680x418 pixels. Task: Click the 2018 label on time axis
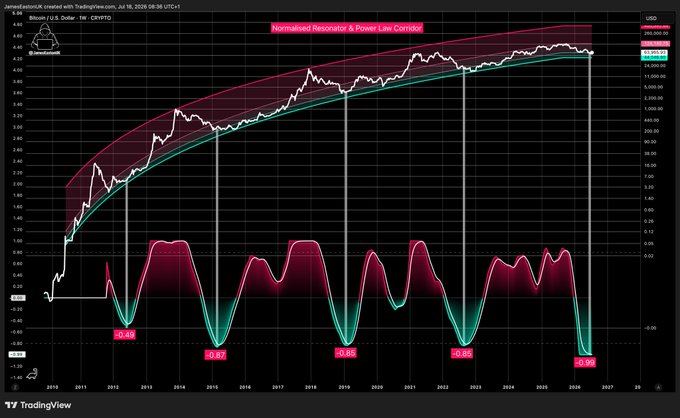311,387
